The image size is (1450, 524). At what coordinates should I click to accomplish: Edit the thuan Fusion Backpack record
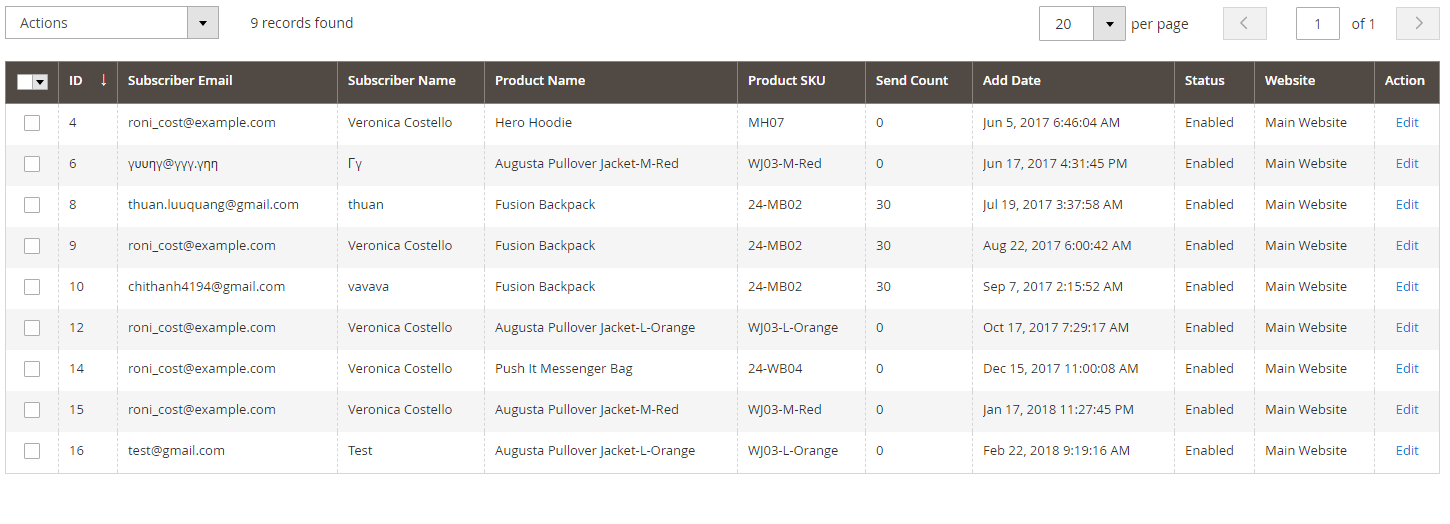pos(1407,205)
